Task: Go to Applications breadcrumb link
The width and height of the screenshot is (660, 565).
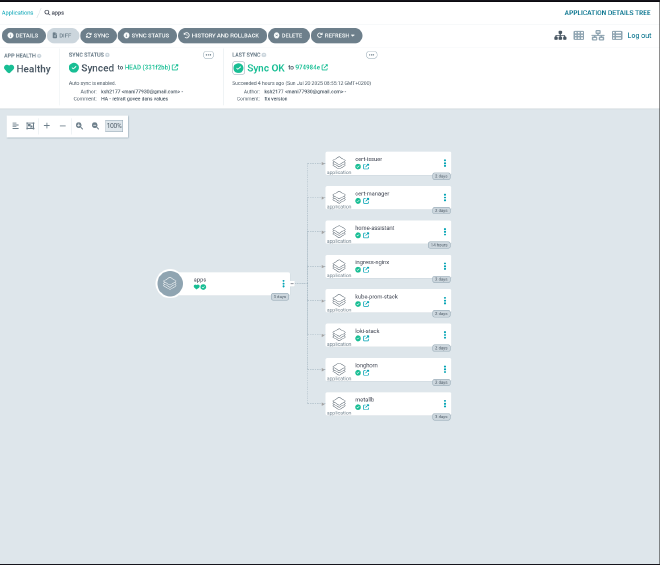Action: 17,13
